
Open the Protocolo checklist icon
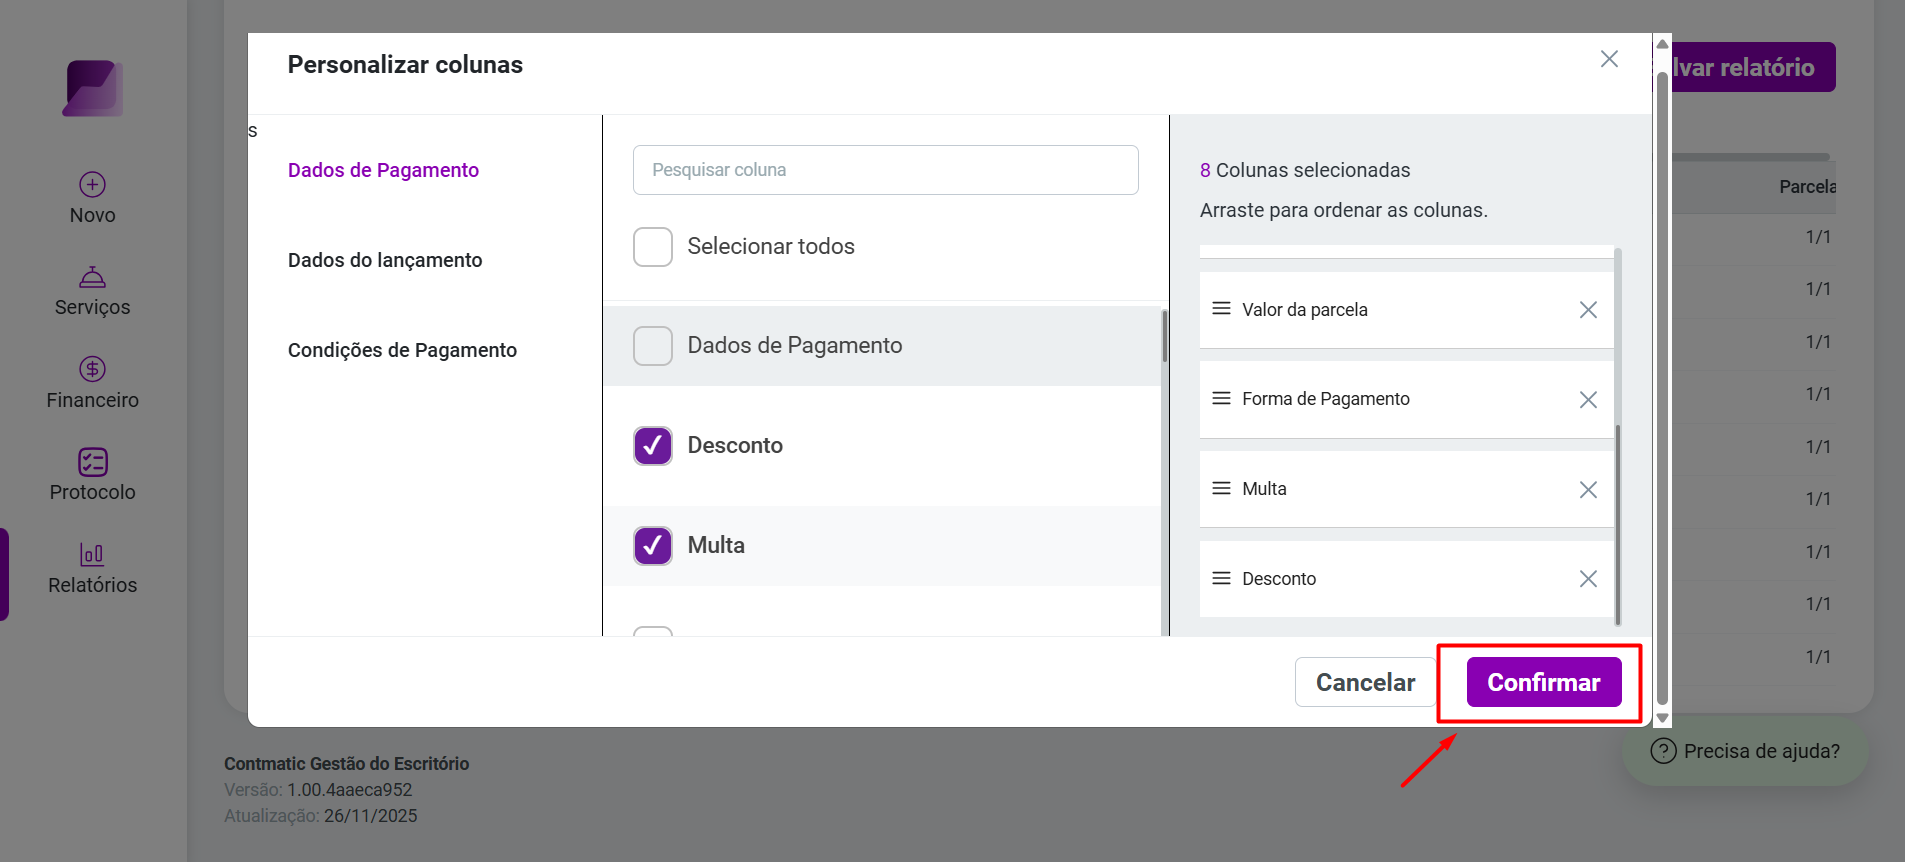(x=93, y=462)
